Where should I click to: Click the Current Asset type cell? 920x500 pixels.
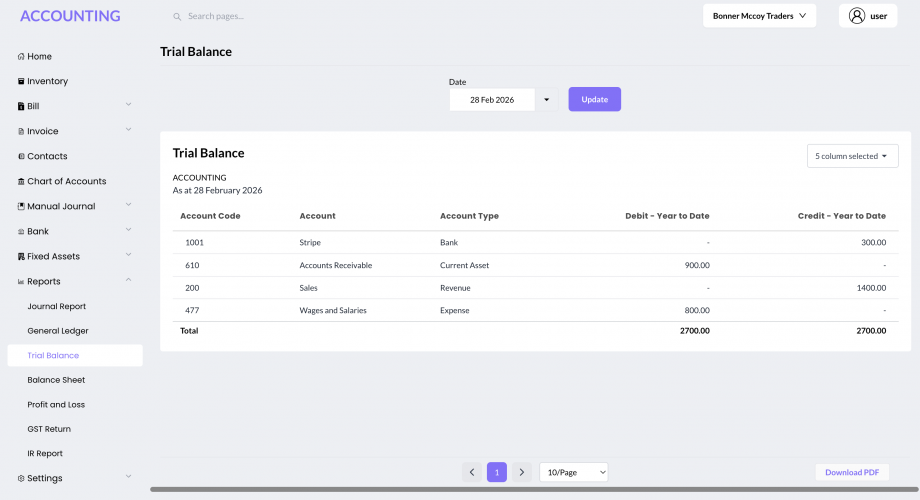pos(464,265)
